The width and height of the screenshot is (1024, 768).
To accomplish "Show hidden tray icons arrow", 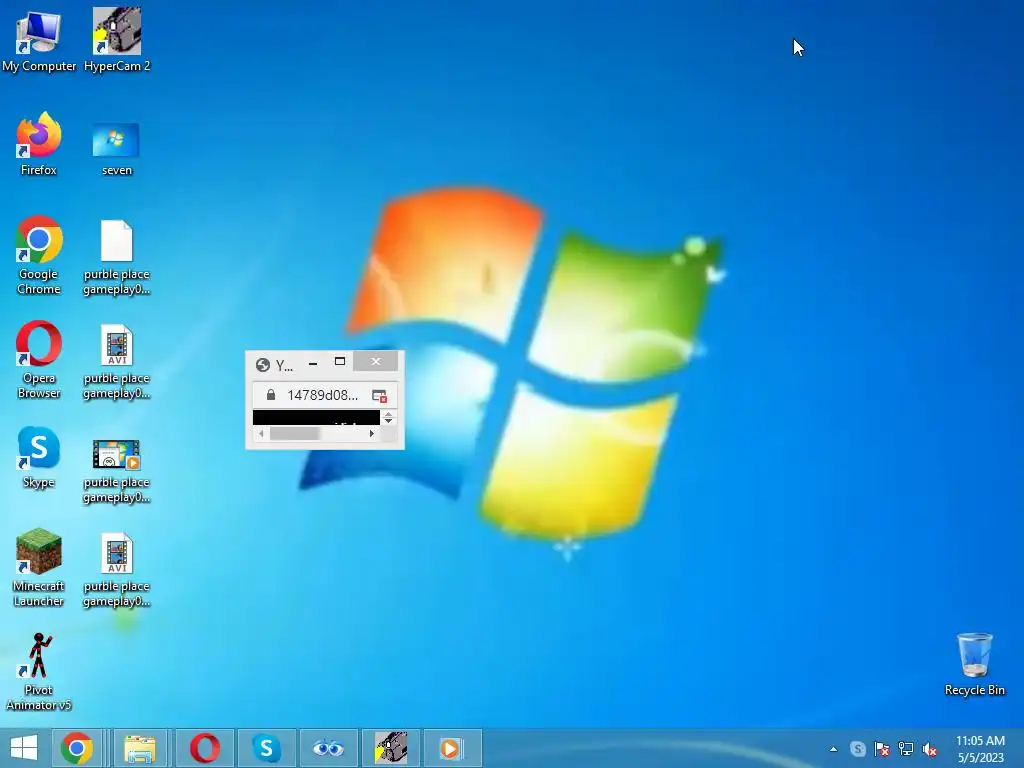I will click(x=833, y=749).
